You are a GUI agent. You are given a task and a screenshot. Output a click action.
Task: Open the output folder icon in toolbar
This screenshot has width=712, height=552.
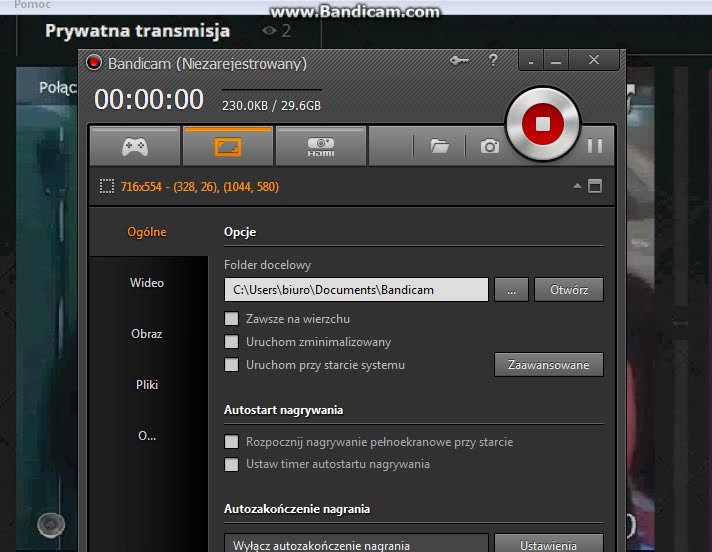click(x=439, y=146)
